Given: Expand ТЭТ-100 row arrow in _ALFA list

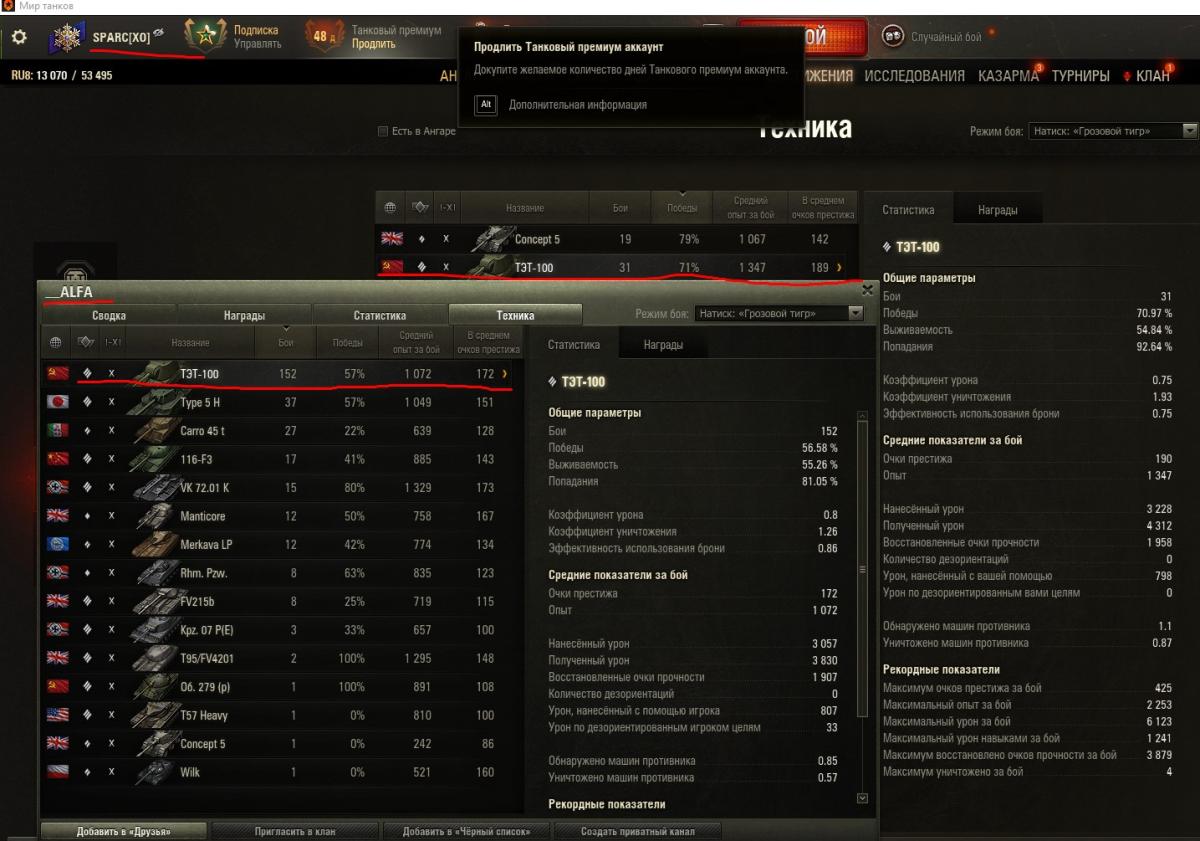Looking at the screenshot, I should [504, 374].
